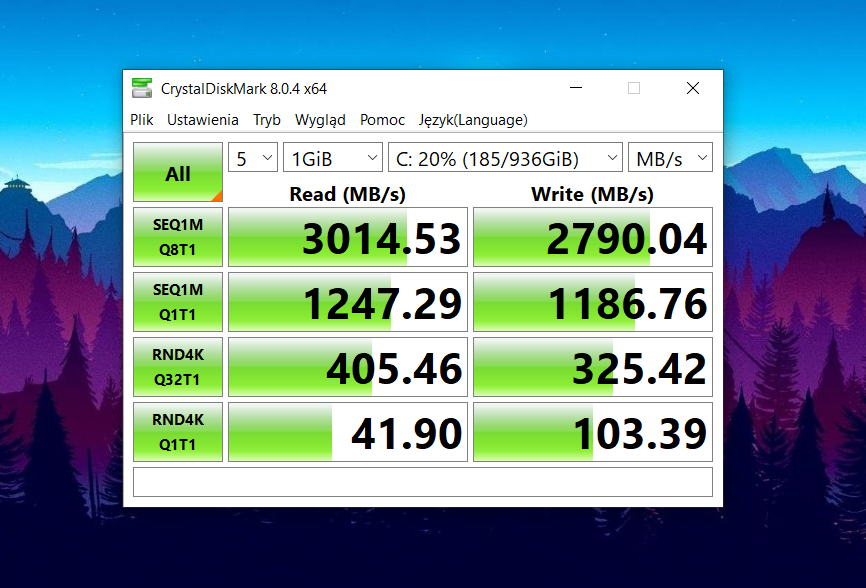Close the CrystalDiskMark window
The height and width of the screenshot is (588, 866).
pyautogui.click(x=693, y=88)
